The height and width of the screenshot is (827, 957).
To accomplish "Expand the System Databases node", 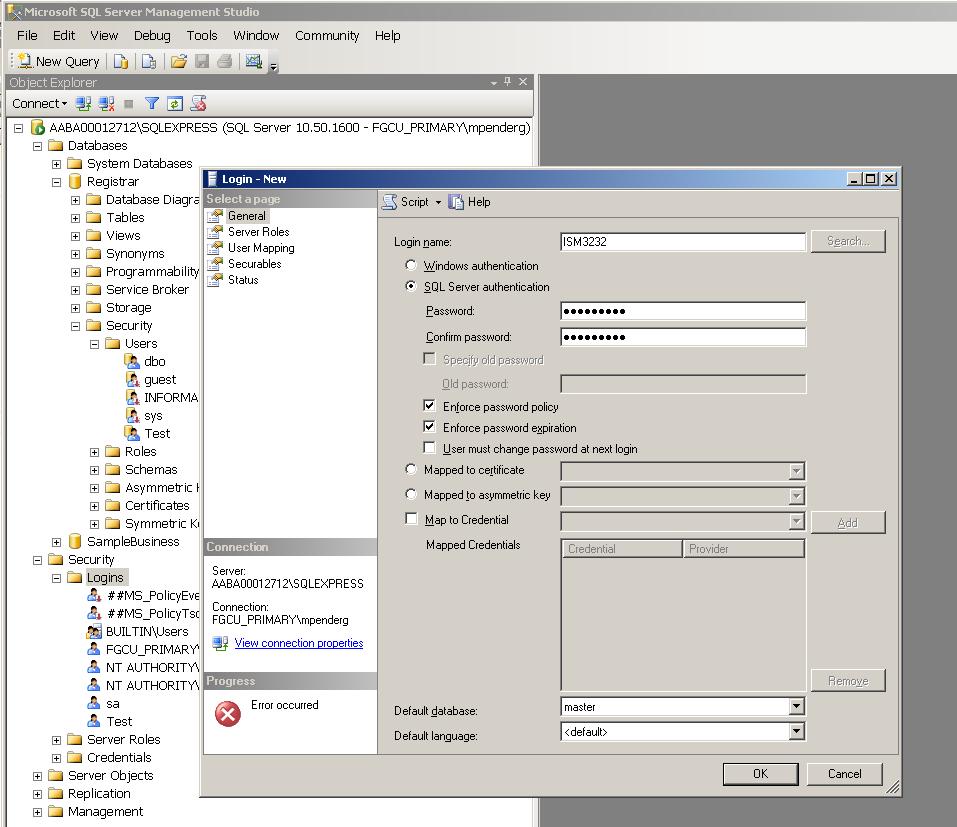I will pyautogui.click(x=57, y=164).
